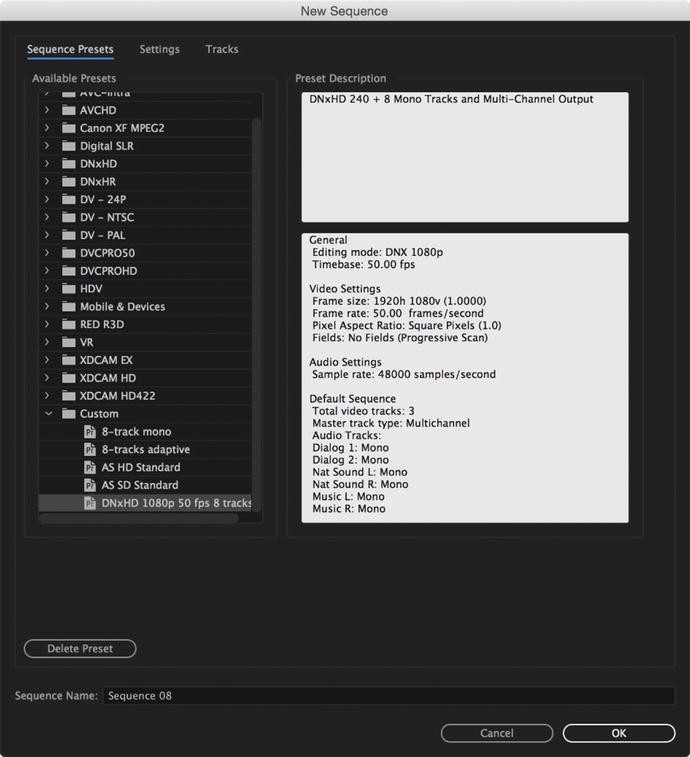Screen dimensions: 690x757
Task: Select the AS HD Standard preset
Action: point(145,467)
